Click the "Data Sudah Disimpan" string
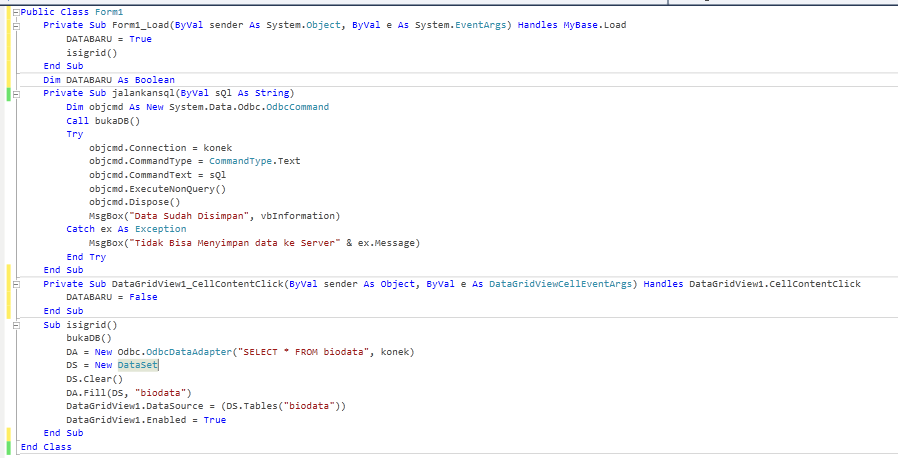 pyautogui.click(x=189, y=216)
